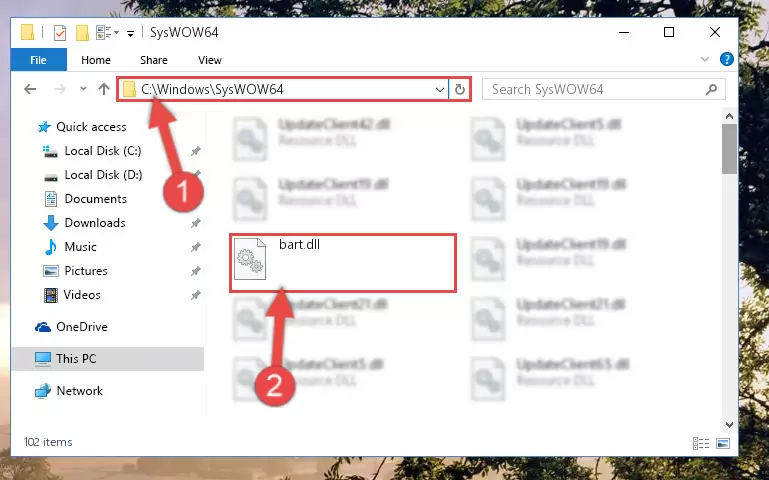The image size is (769, 480).
Task: Click the search magnifier icon
Action: (x=712, y=89)
